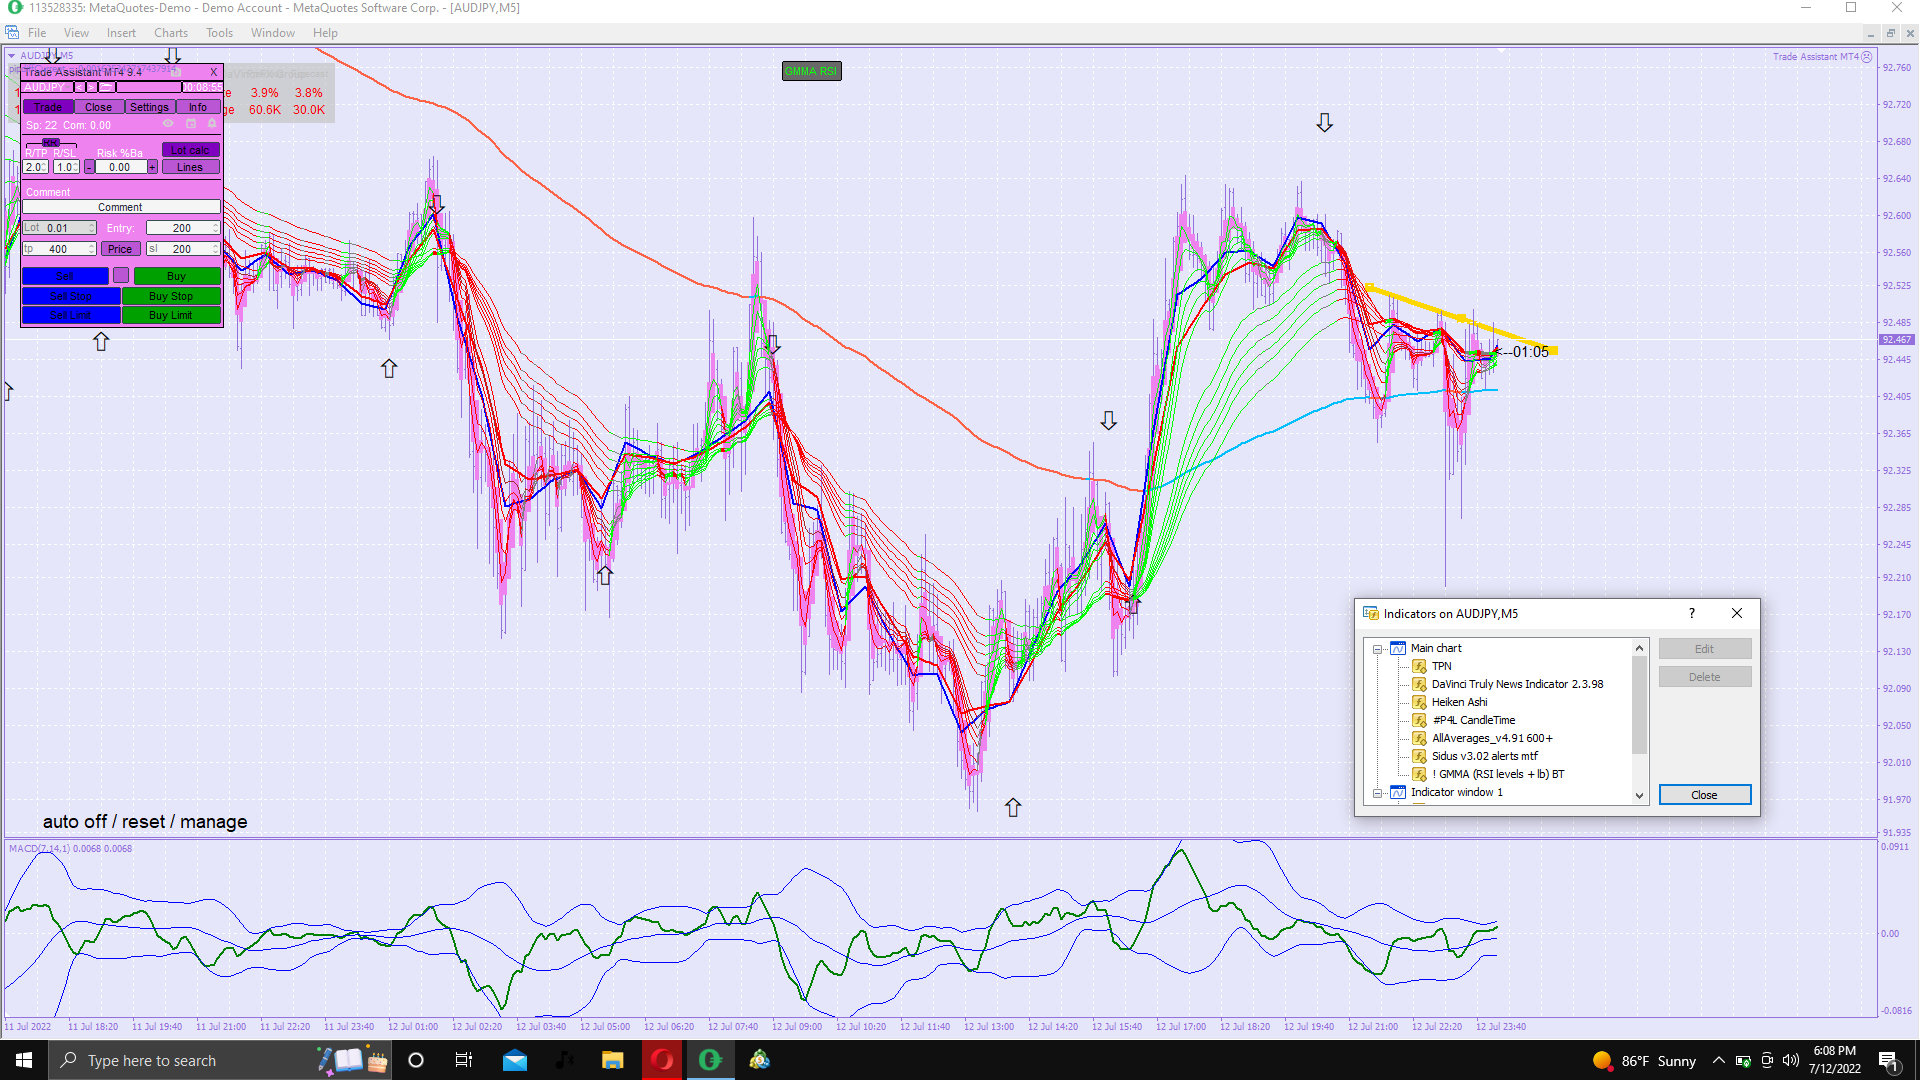The width and height of the screenshot is (1920, 1080).
Task: Open the AUDJPY symbol dropdown
Action: click(46, 87)
